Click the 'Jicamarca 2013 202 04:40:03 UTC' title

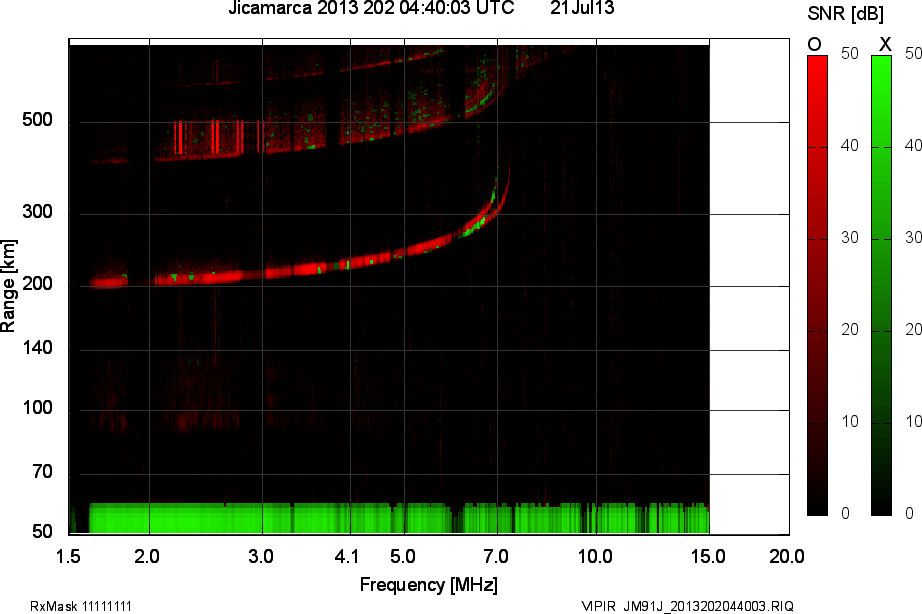(x=371, y=9)
